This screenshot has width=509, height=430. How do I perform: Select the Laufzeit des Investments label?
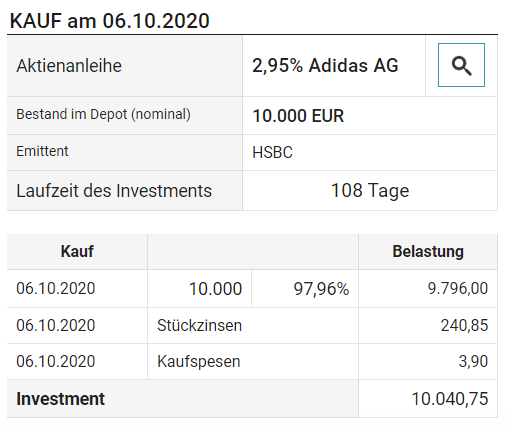point(114,191)
